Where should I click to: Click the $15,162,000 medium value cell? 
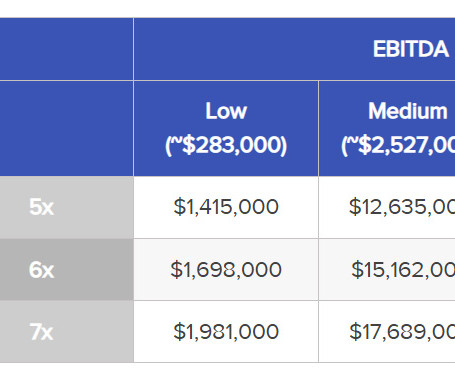point(387,269)
